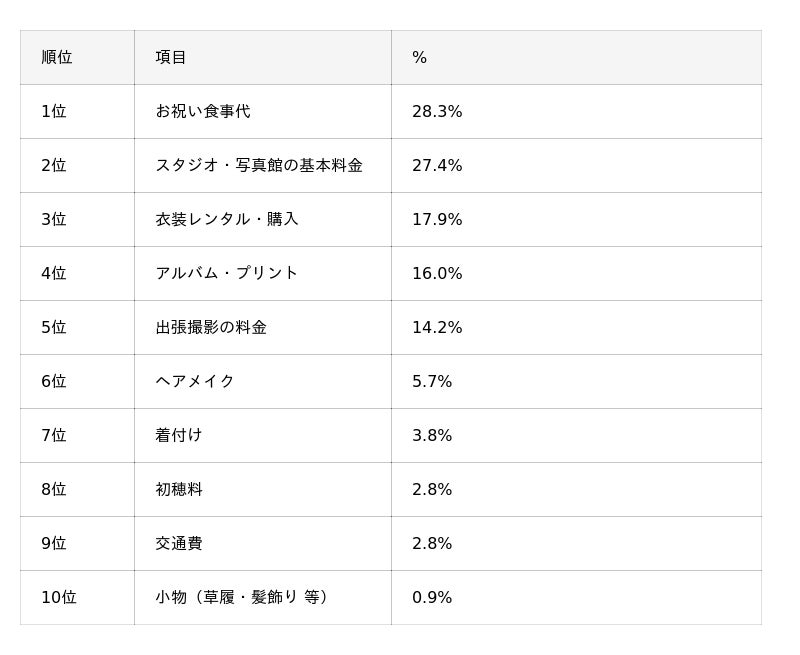Image resolution: width=800 pixels, height=655 pixels.
Task: Click the 17.9% value
Action: pyautogui.click(x=437, y=220)
